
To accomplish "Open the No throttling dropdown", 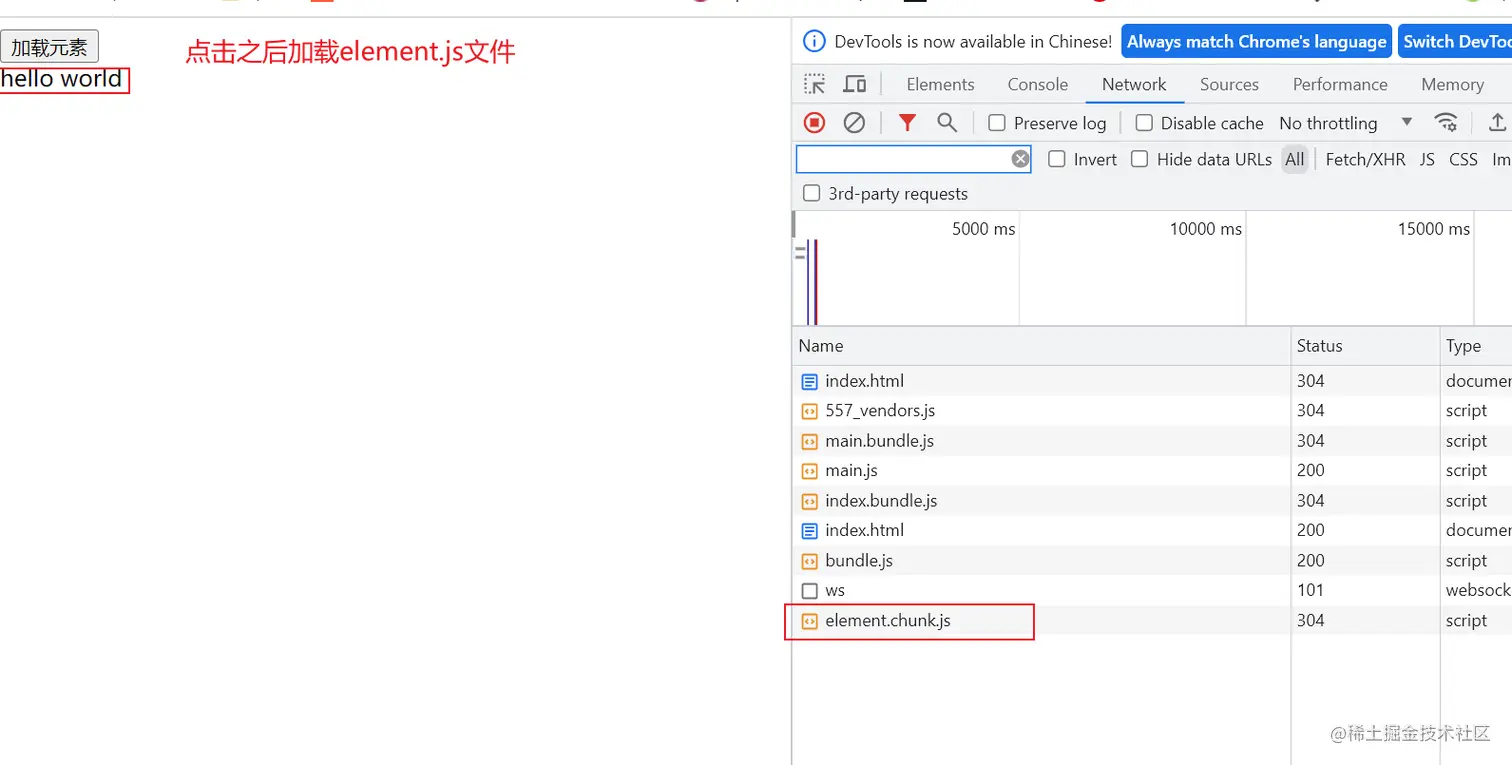I will click(x=1346, y=123).
